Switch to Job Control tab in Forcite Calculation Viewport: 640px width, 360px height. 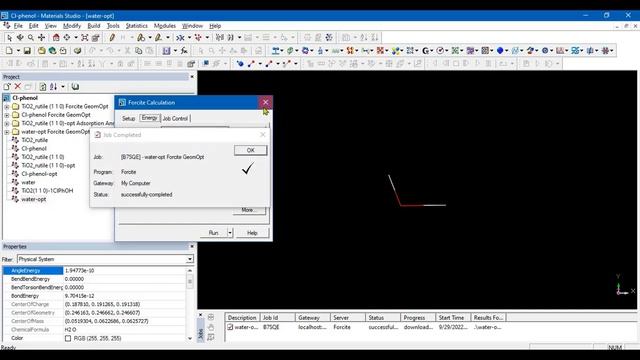(x=175, y=118)
